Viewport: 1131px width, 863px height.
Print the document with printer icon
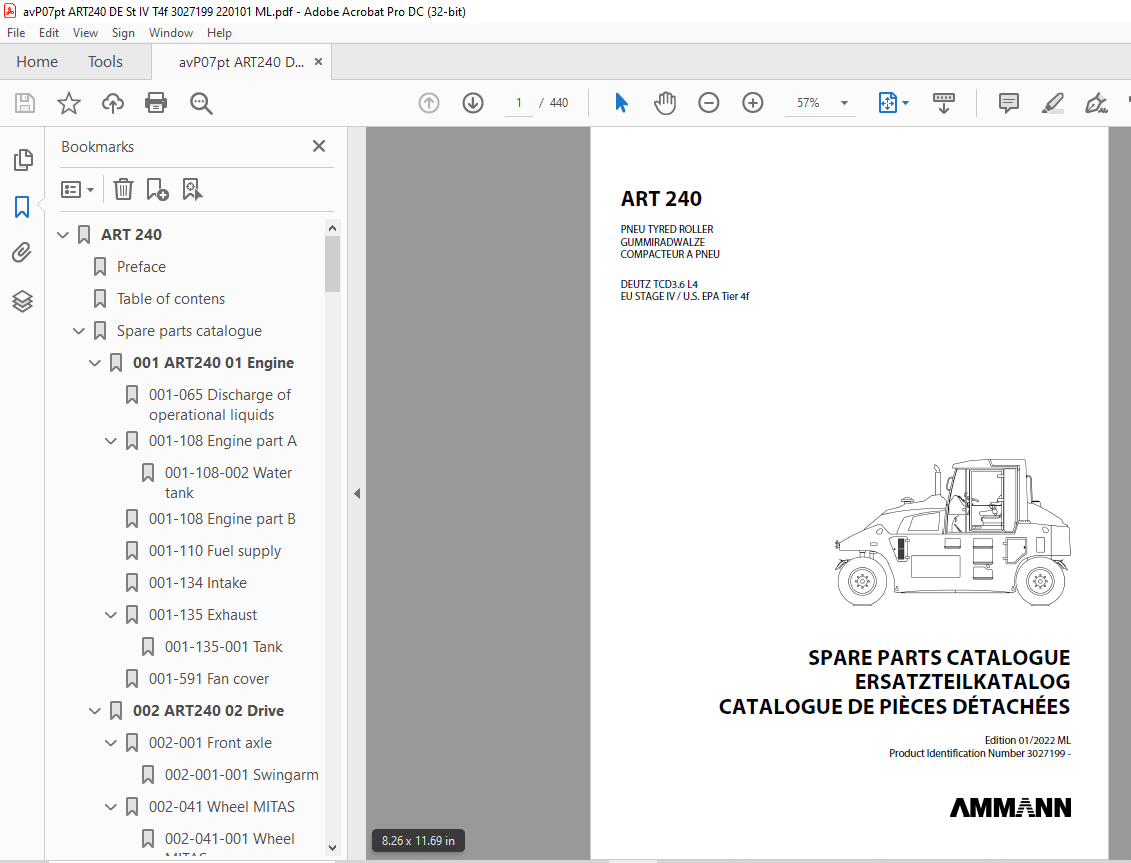click(x=156, y=103)
